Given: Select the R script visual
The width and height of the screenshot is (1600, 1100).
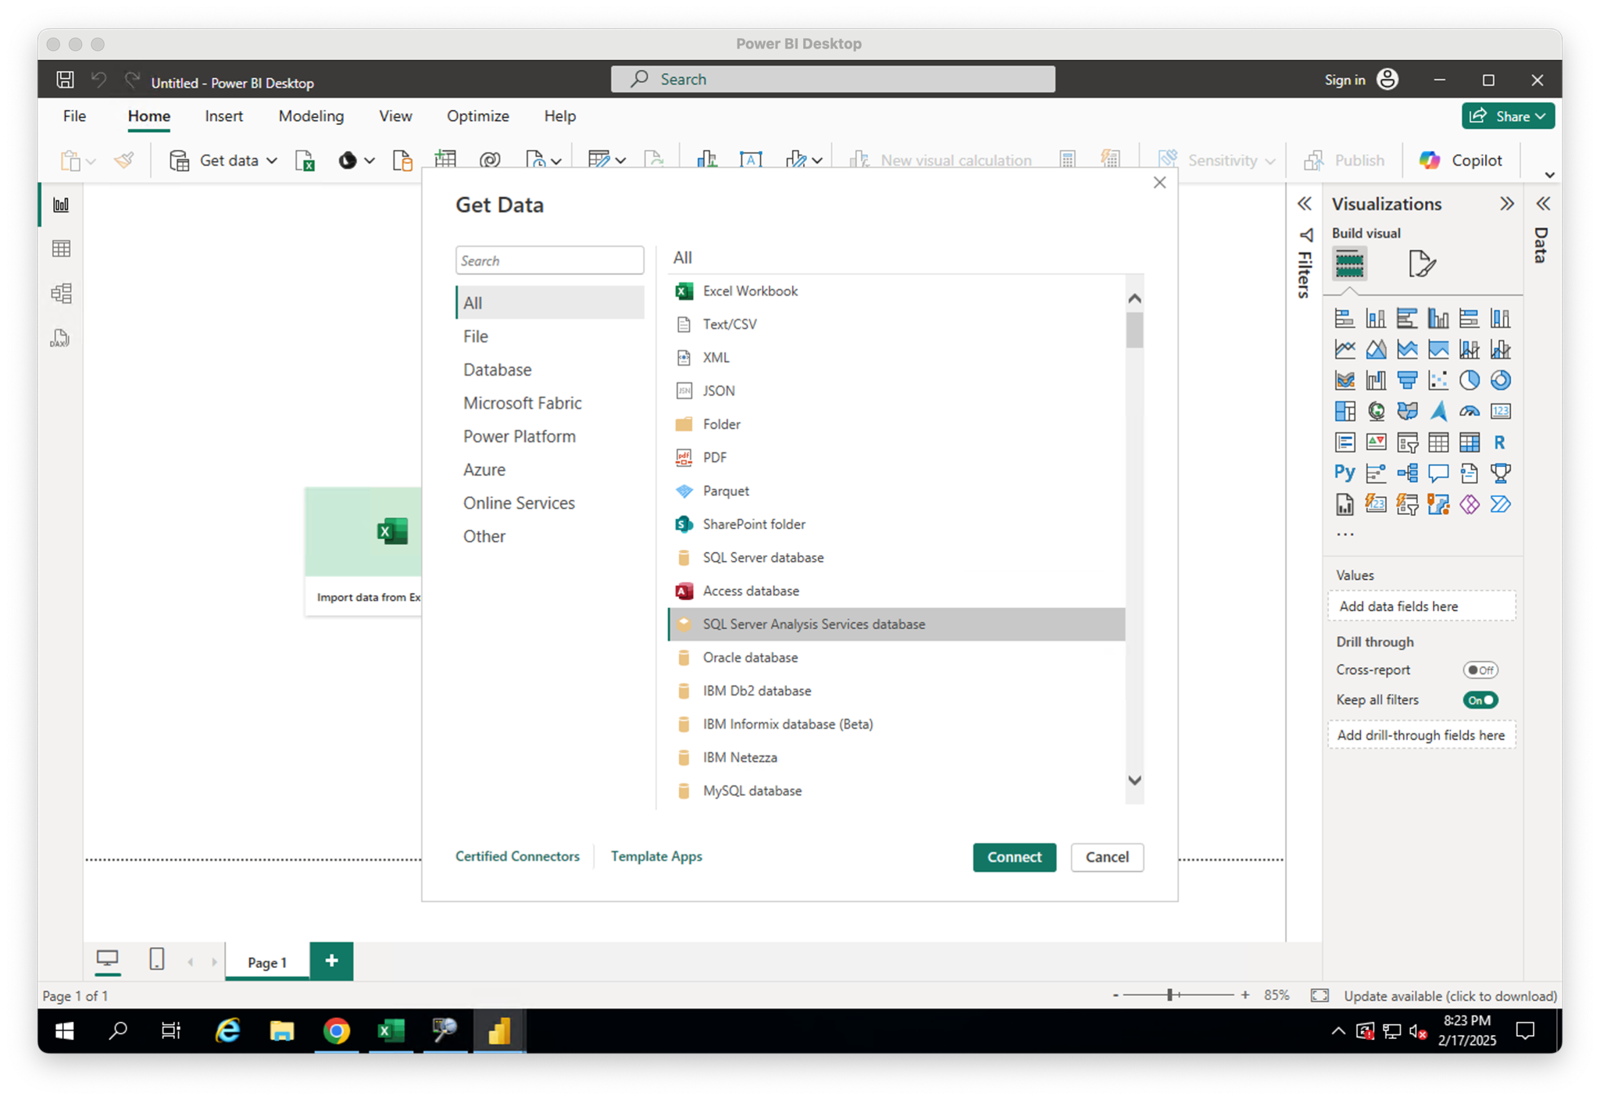Looking at the screenshot, I should pos(1500,442).
